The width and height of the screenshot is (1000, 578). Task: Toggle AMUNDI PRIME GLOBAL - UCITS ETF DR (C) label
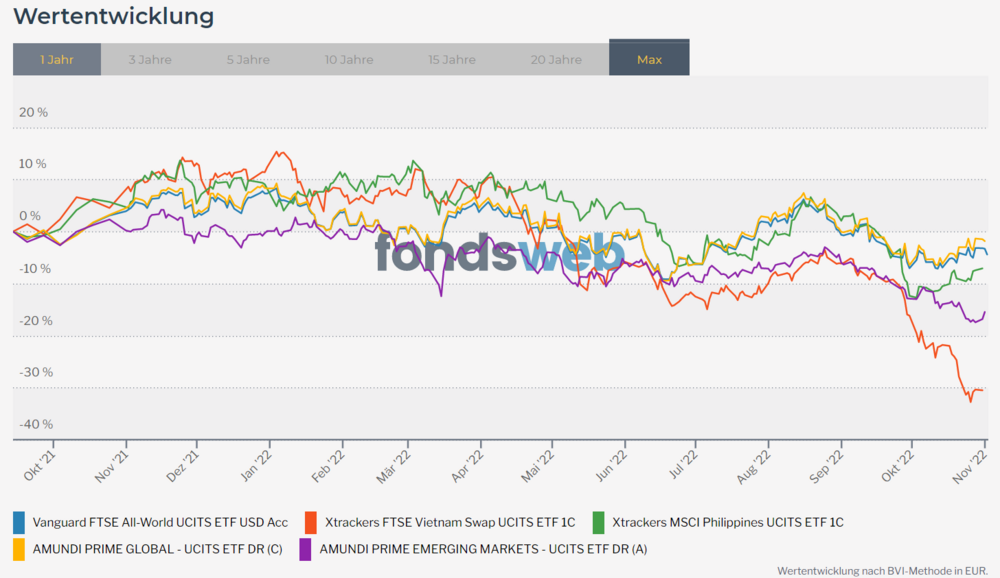click(158, 549)
